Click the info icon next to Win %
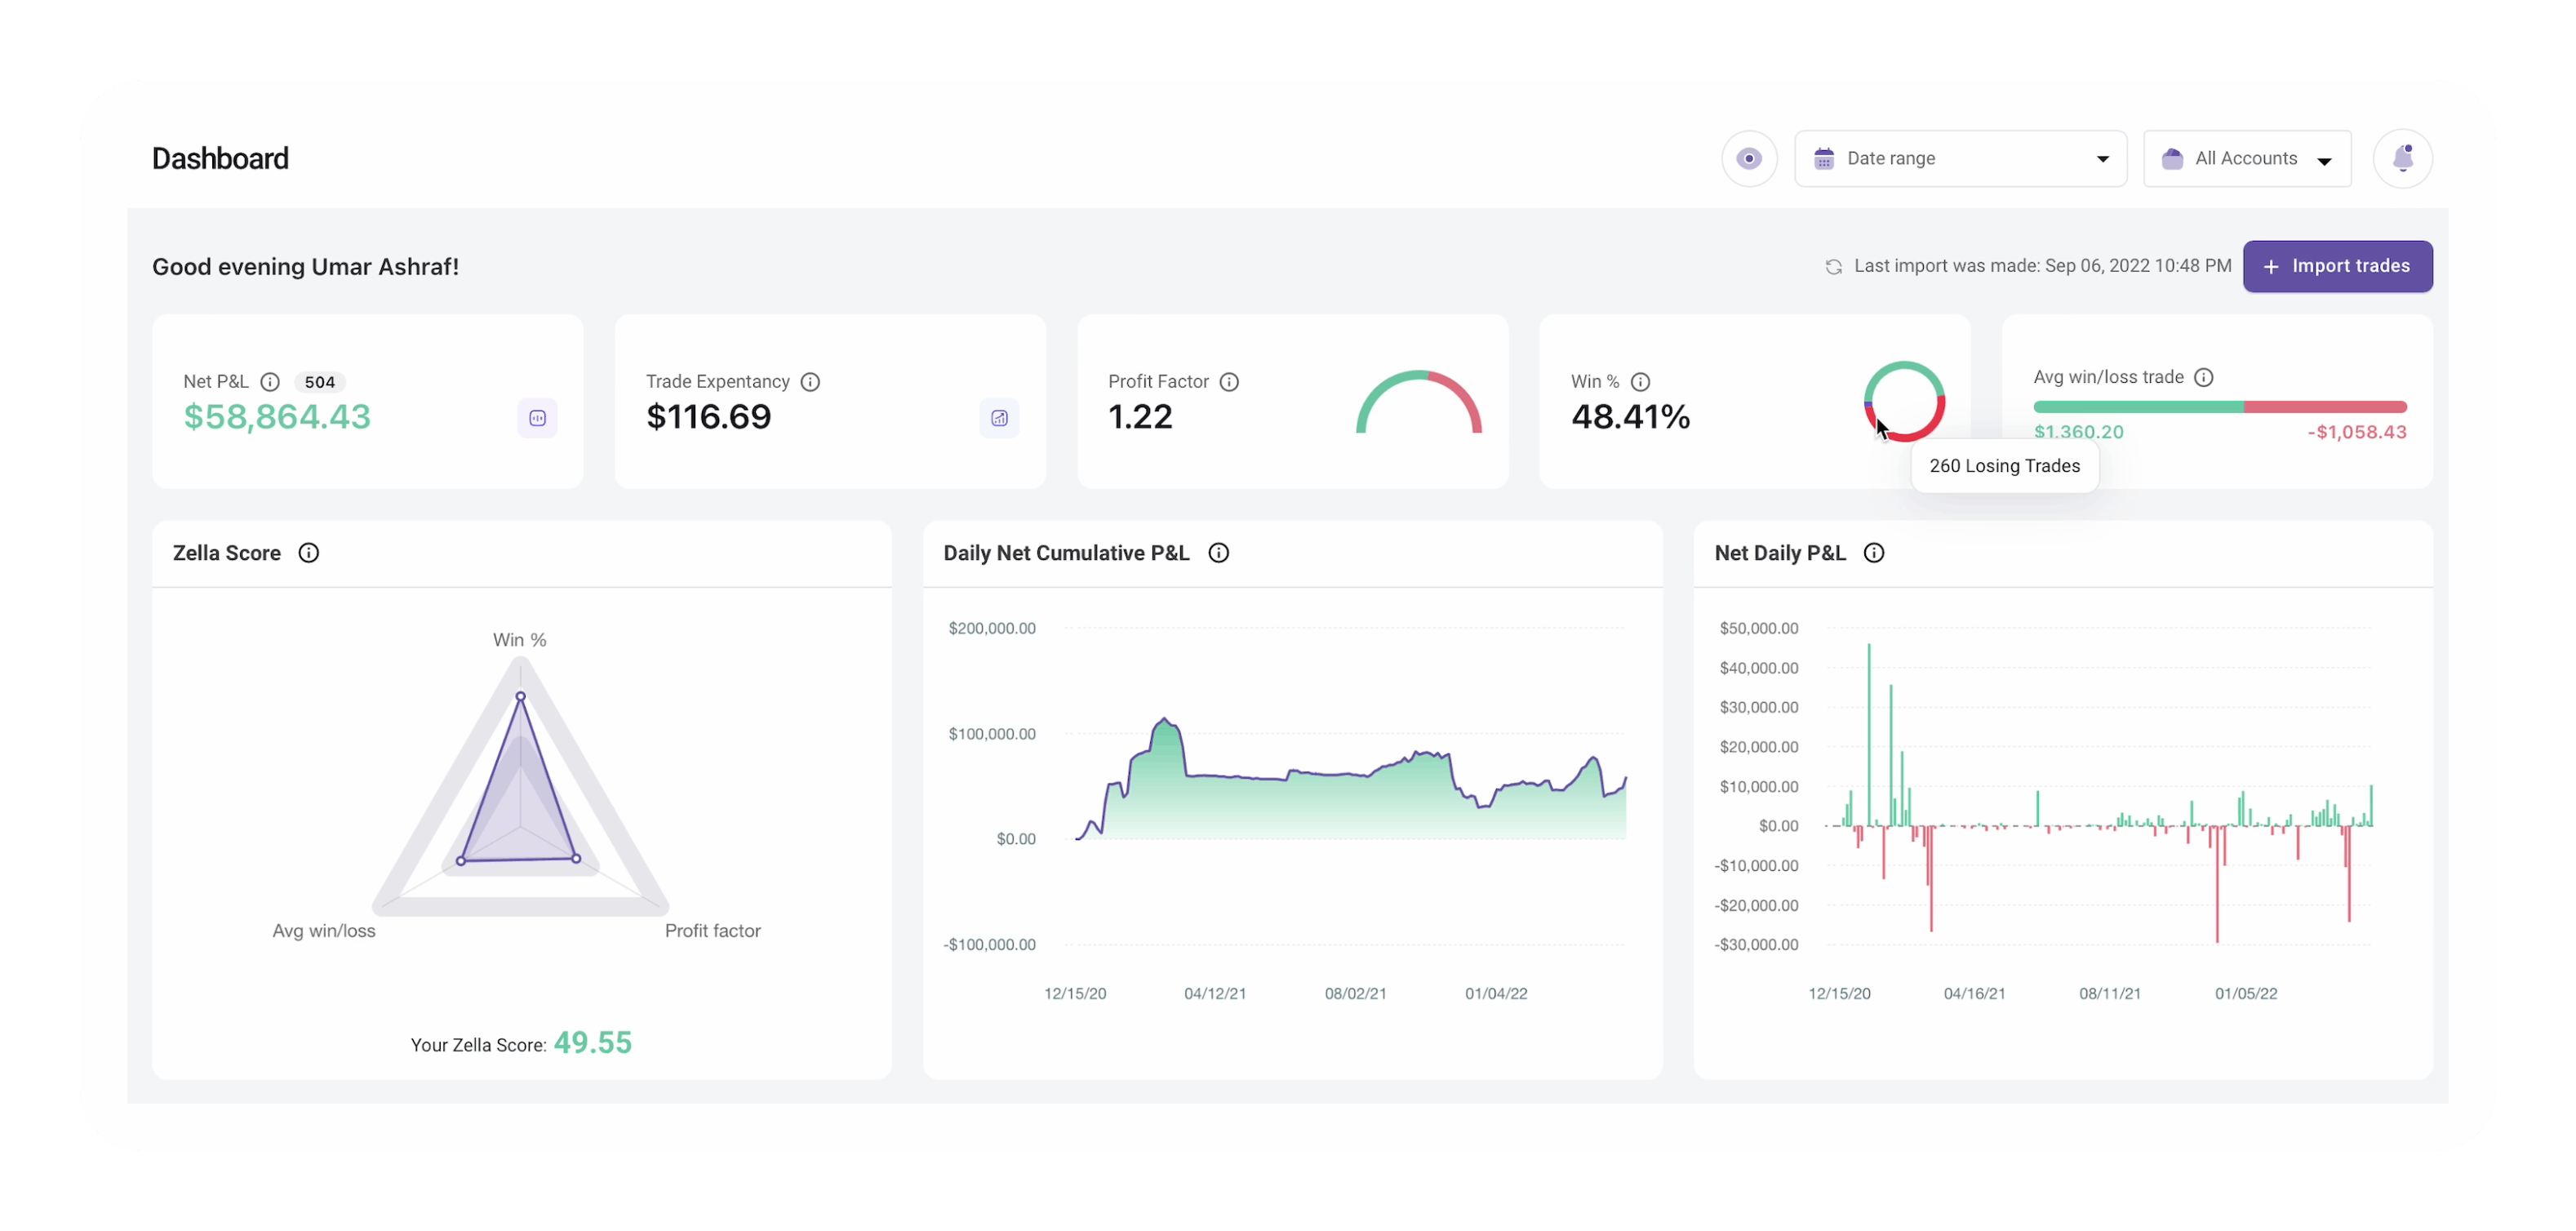Image resolution: width=2576 pixels, height=1231 pixels. click(1641, 382)
